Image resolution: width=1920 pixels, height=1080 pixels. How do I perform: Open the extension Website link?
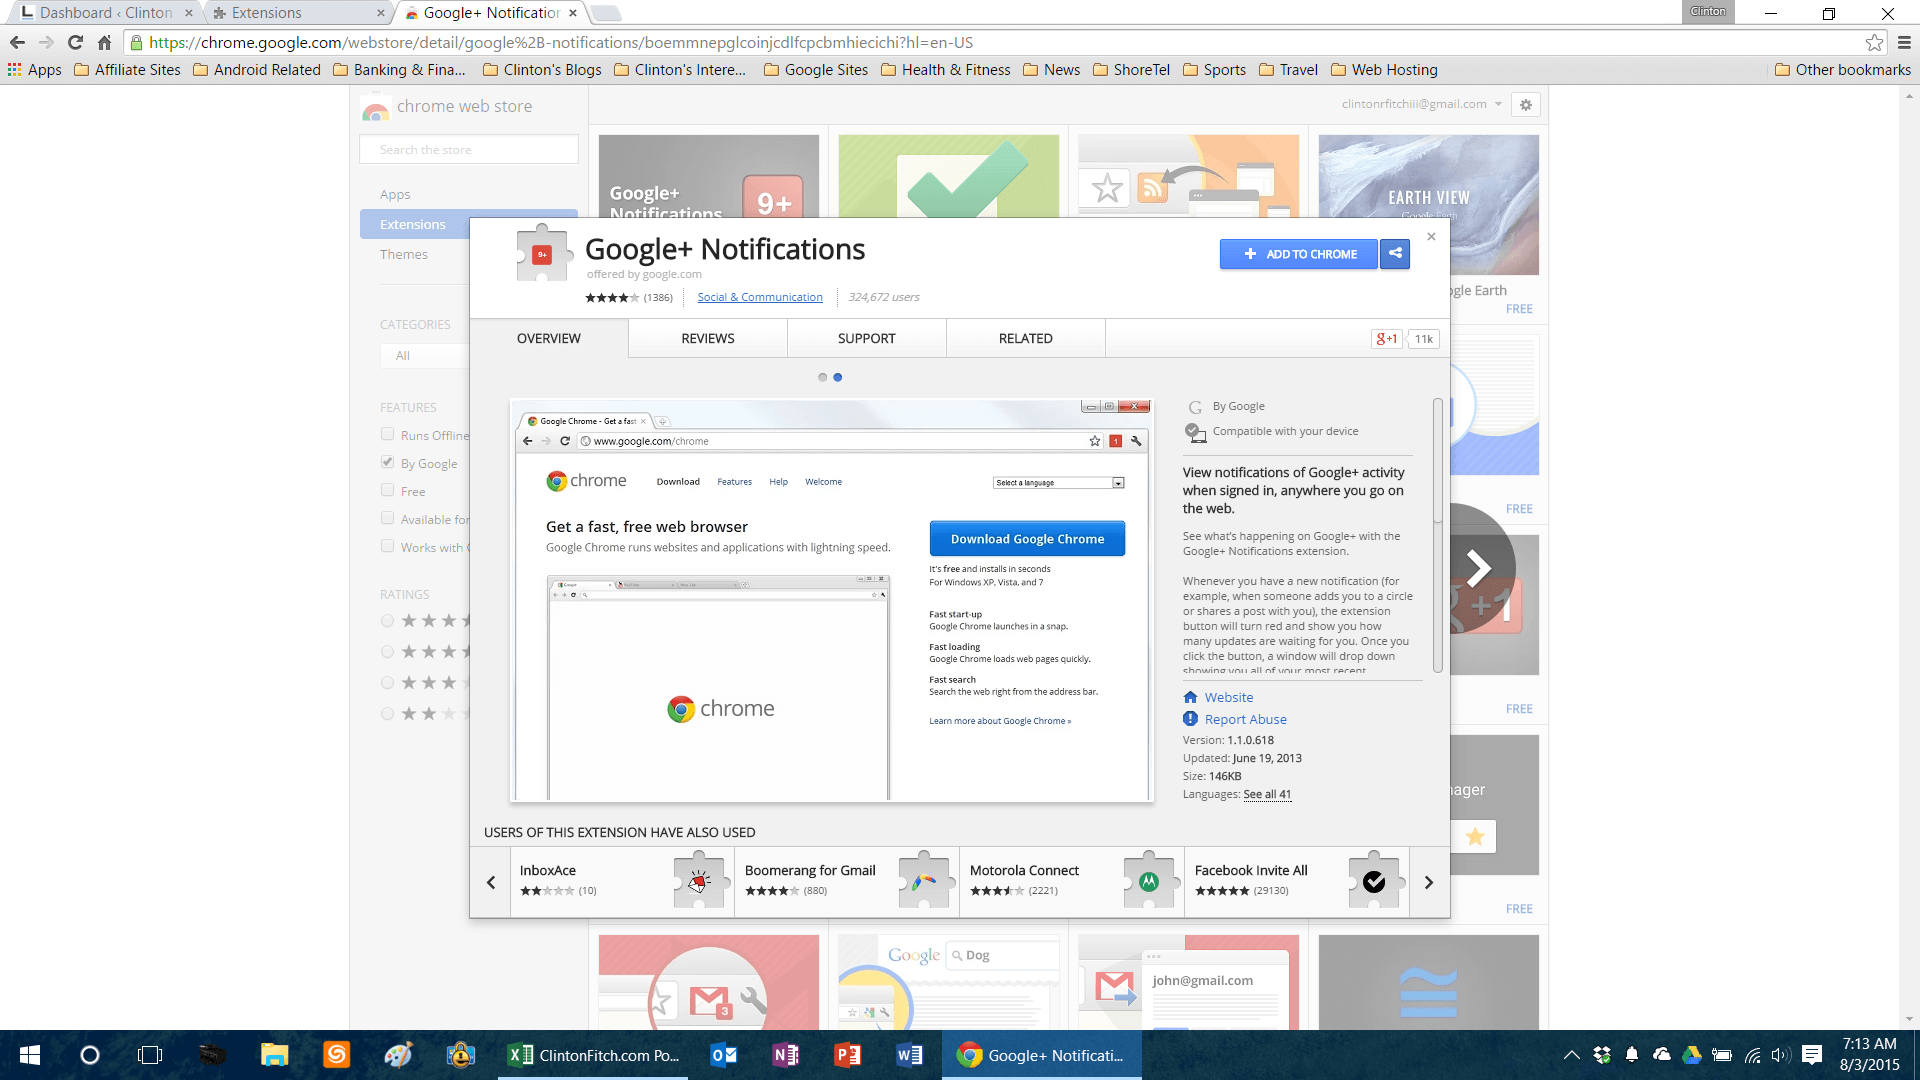point(1229,697)
